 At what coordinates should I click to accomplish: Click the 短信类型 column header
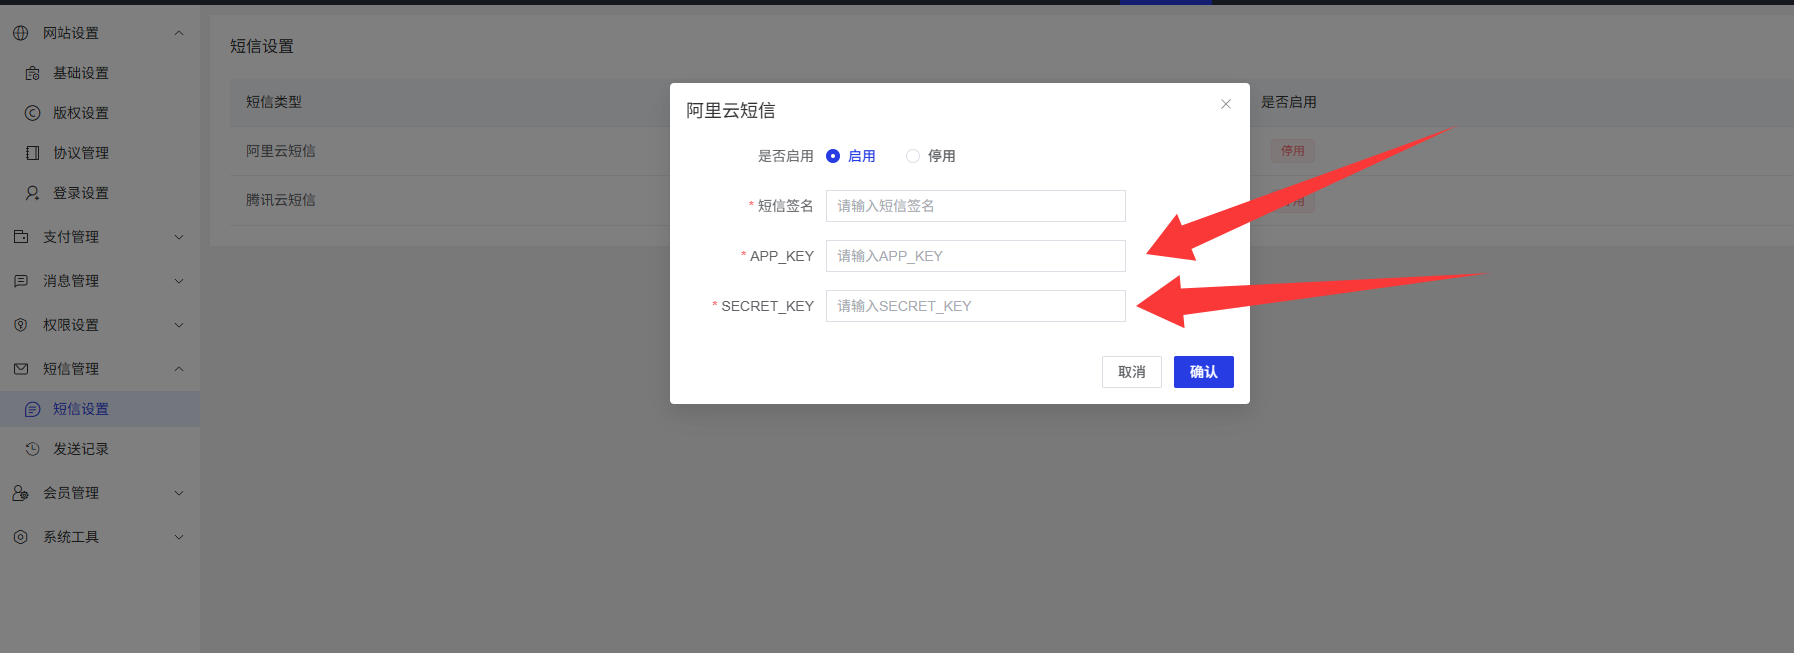point(274,102)
